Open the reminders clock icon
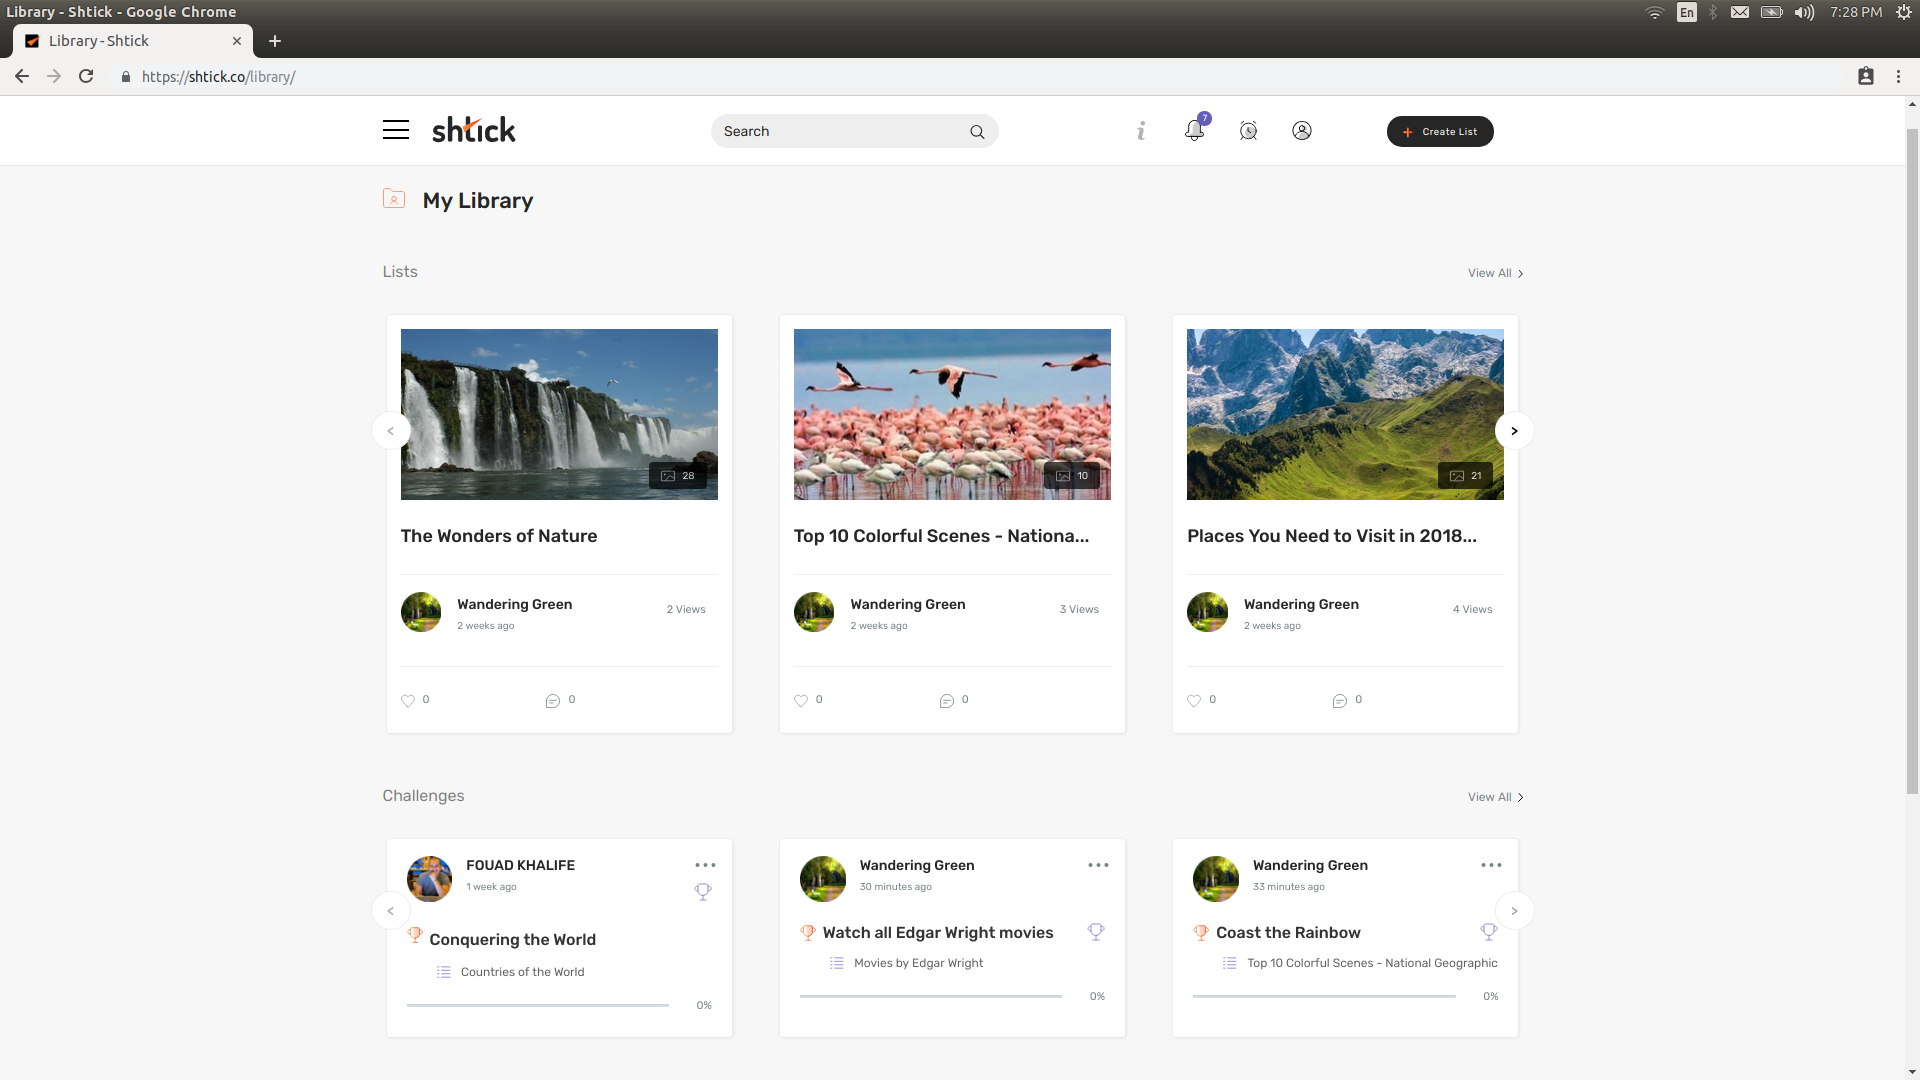This screenshot has width=1920, height=1080. (1248, 131)
